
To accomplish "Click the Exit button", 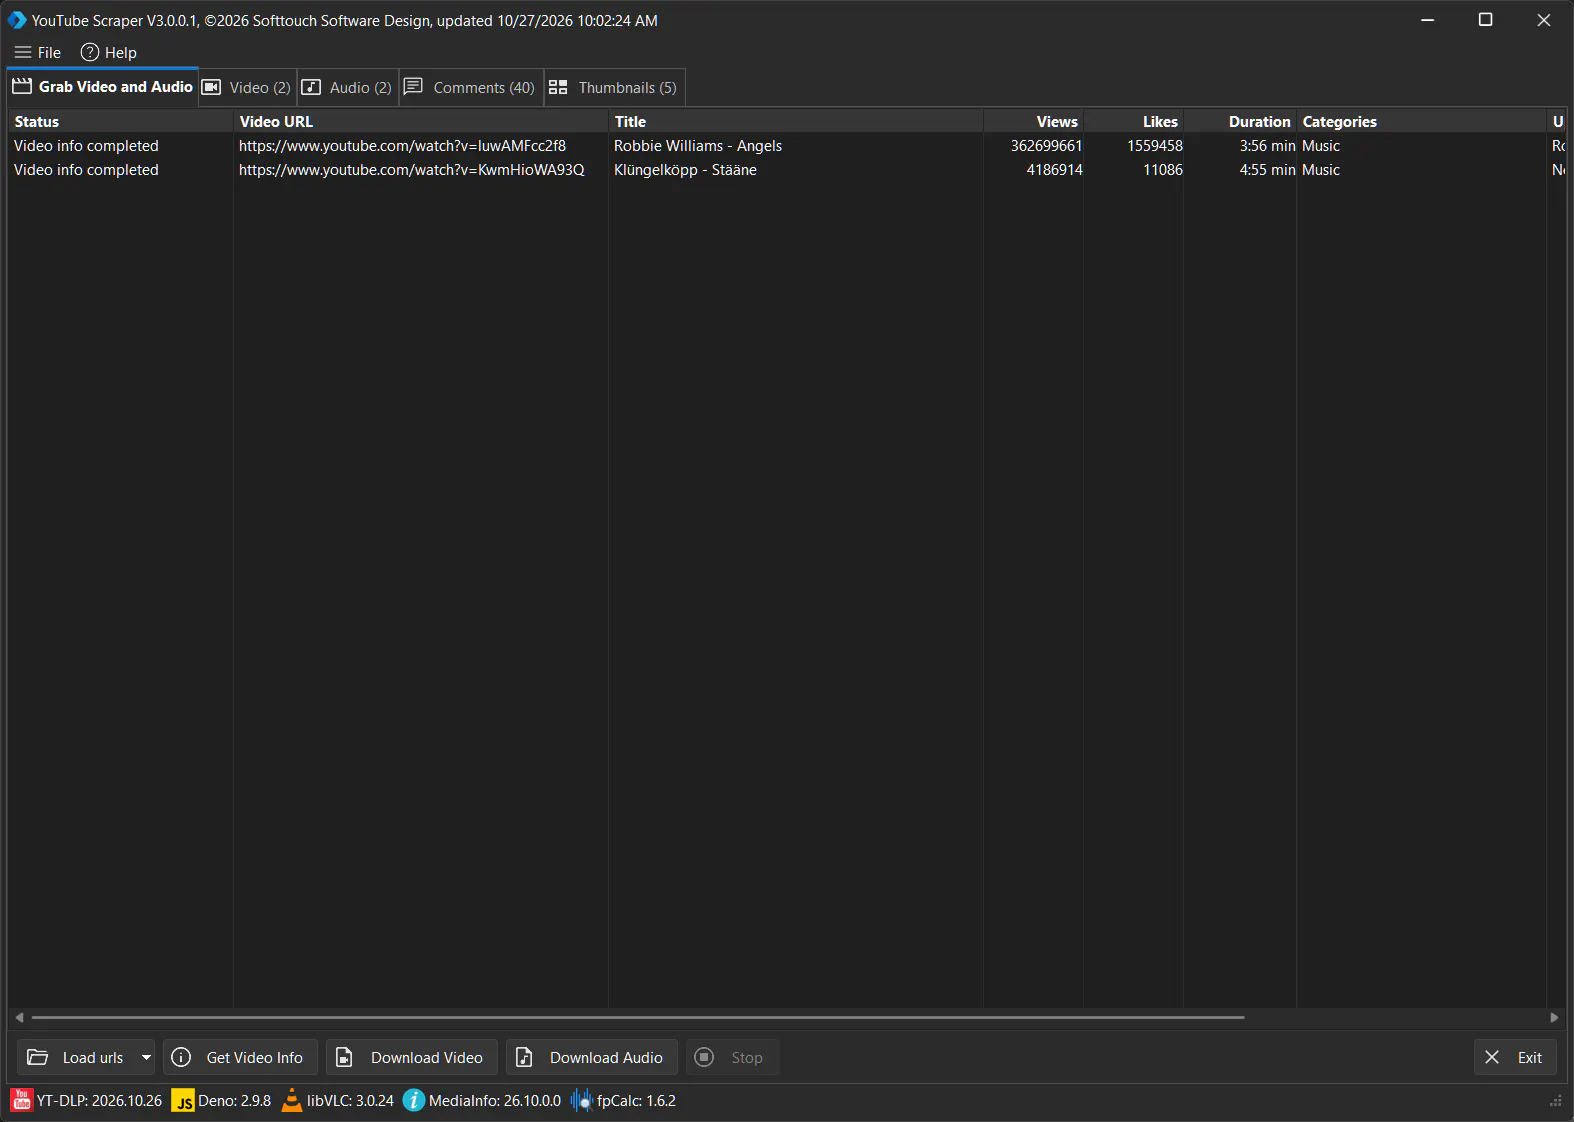I will [x=1515, y=1057].
